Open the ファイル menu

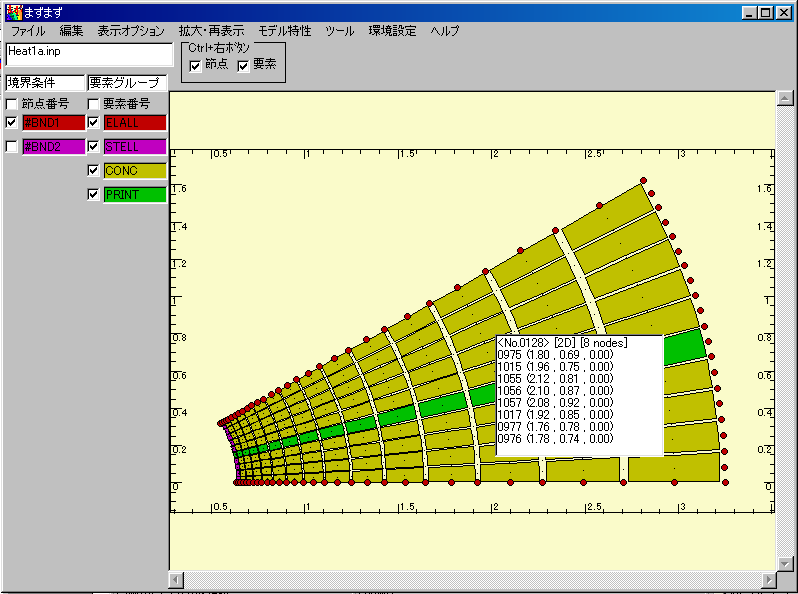tap(28, 31)
